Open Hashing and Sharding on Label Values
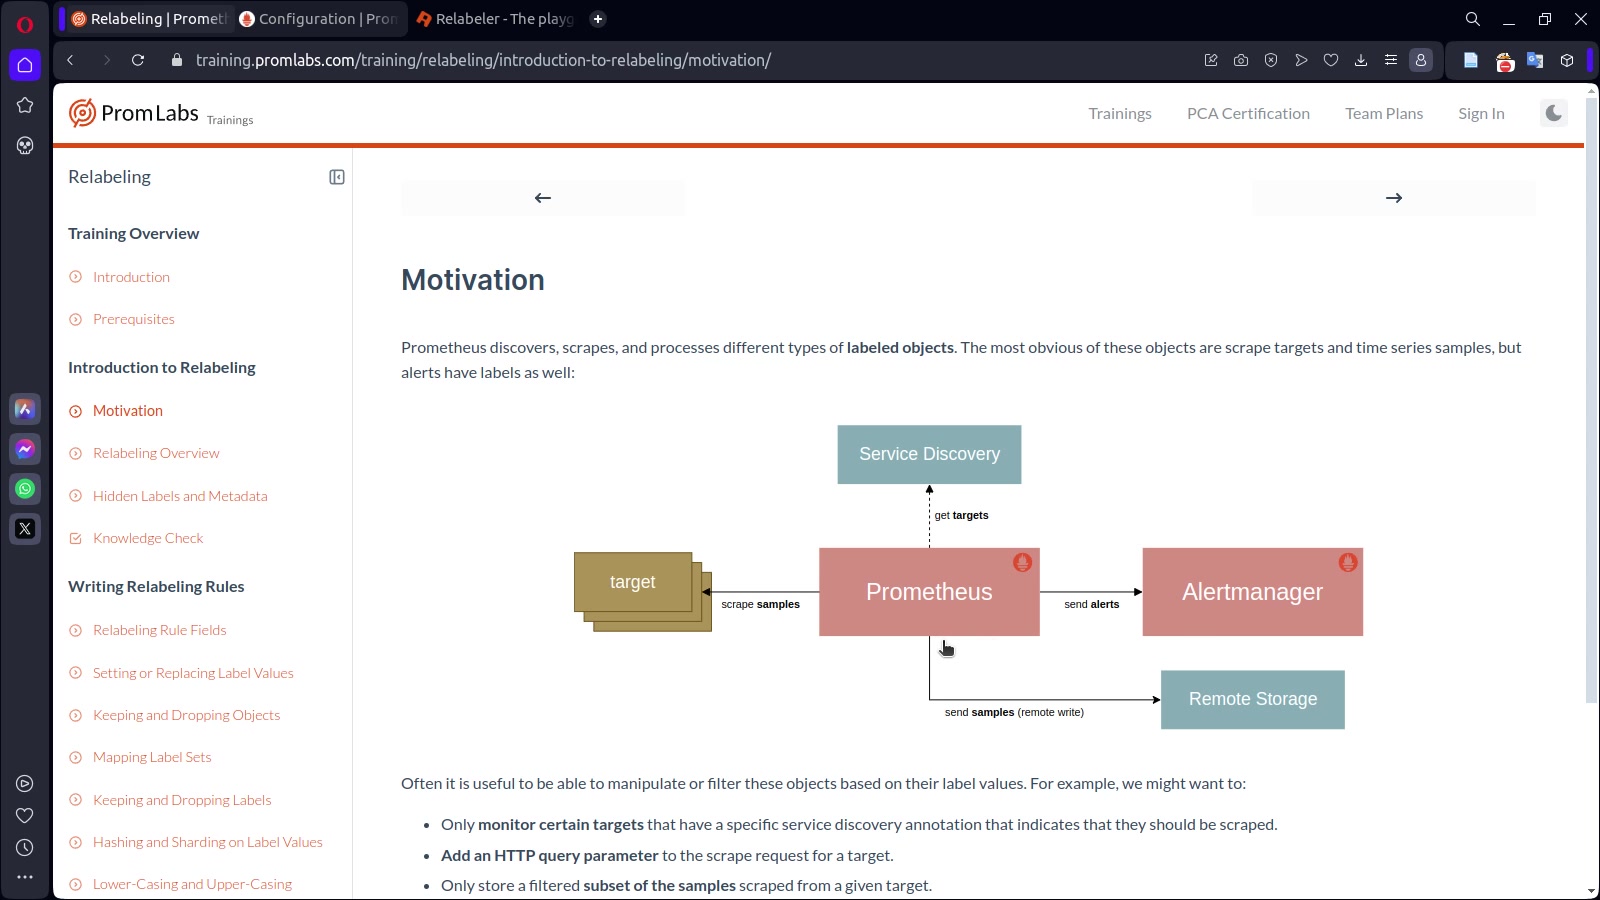Screen dimensions: 1600x900 (x=208, y=842)
